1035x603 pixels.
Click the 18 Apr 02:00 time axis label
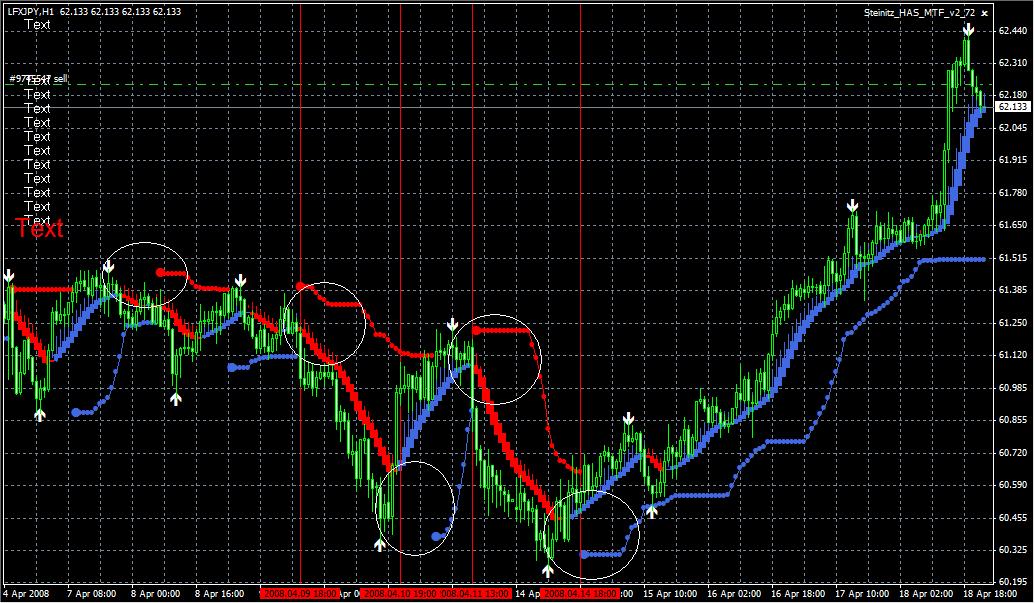pos(925,594)
